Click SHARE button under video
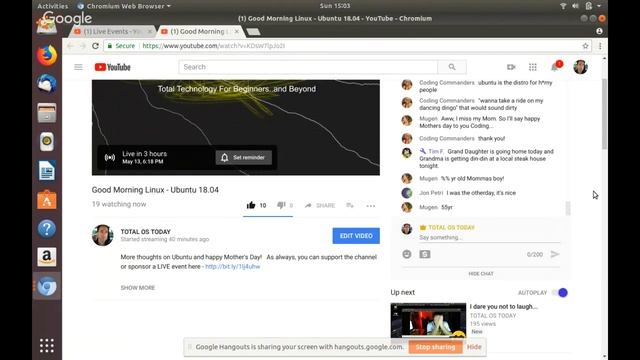 pos(320,205)
